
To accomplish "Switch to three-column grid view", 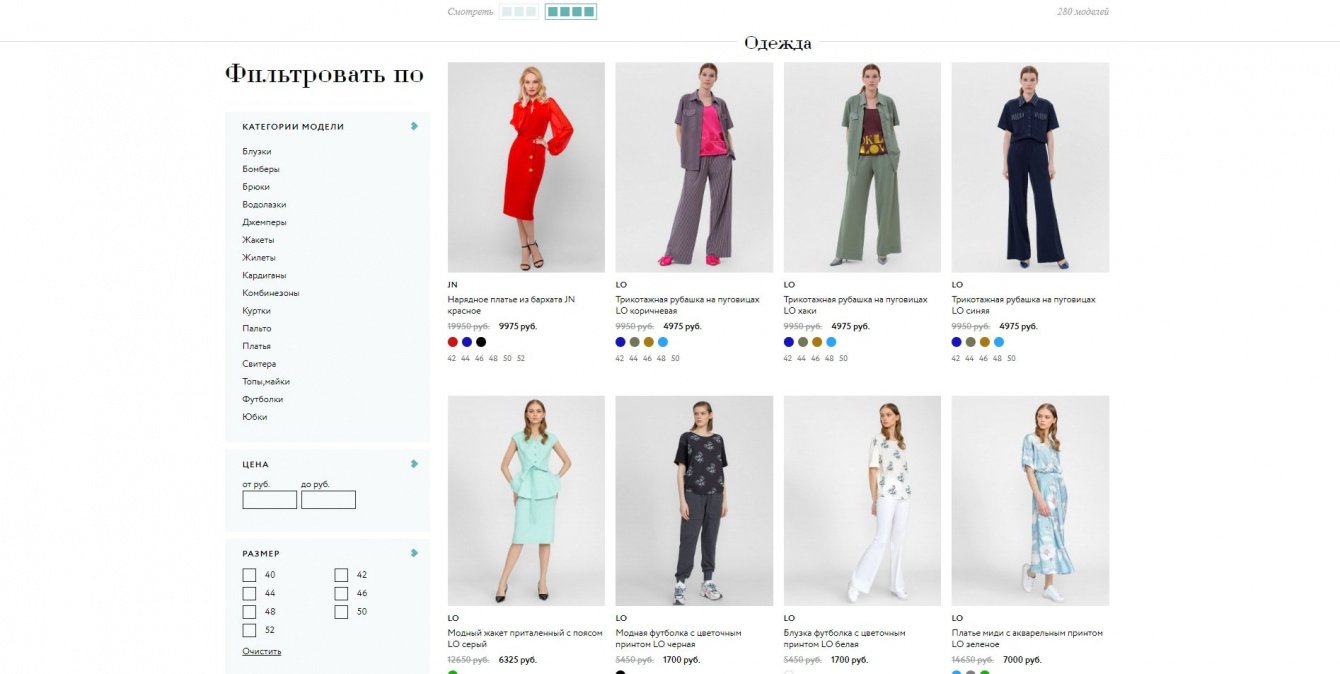I will pos(519,12).
